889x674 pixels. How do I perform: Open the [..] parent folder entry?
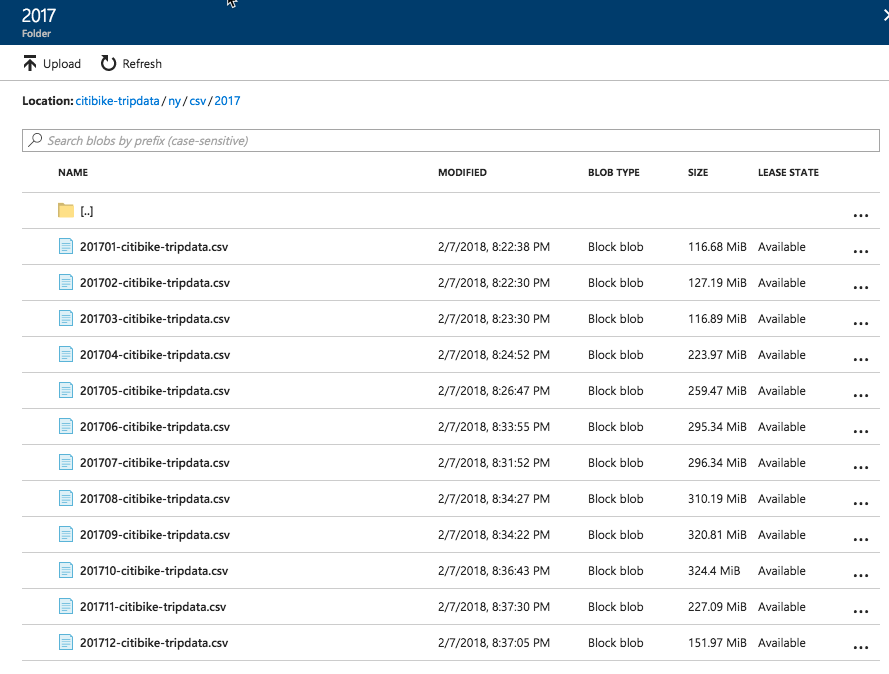pyautogui.click(x=86, y=211)
